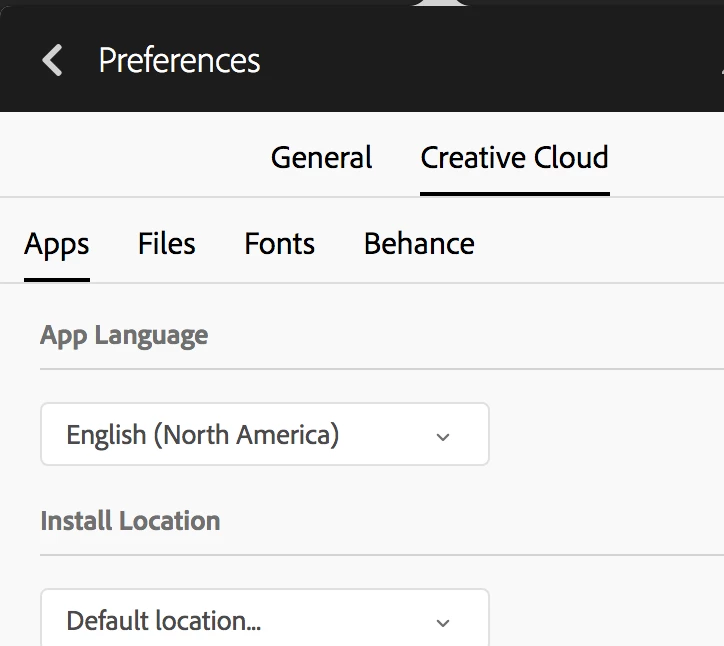Viewport: 724px width, 646px height.
Task: Click the chevron in the App Language dropdown
Action: pos(444,437)
